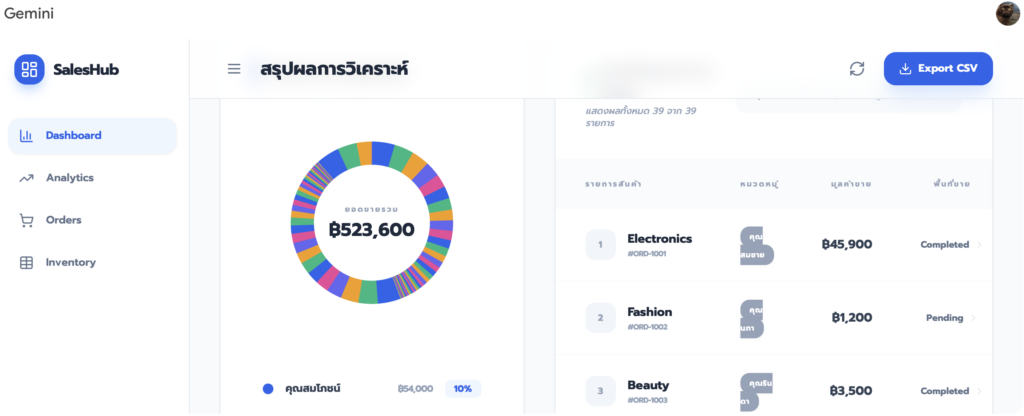Click the รายการสินค้า column header
The image size is (1024, 416).
[613, 184]
